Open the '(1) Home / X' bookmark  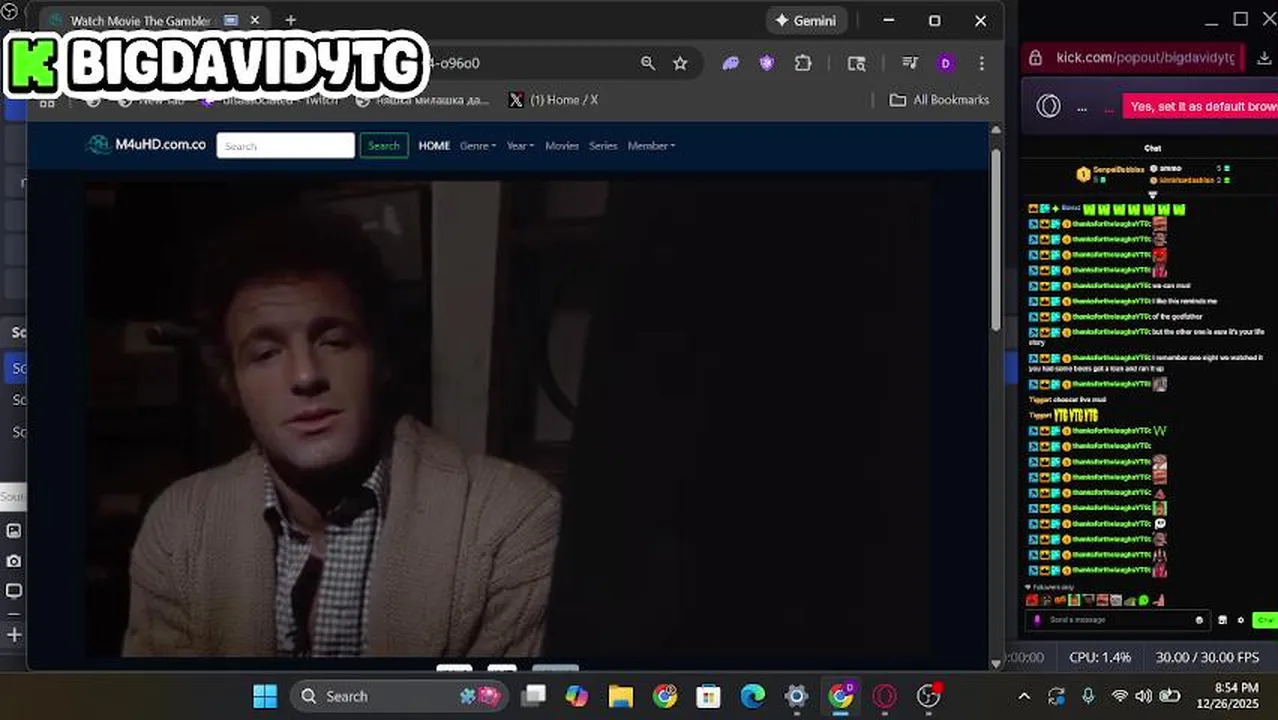click(x=553, y=100)
